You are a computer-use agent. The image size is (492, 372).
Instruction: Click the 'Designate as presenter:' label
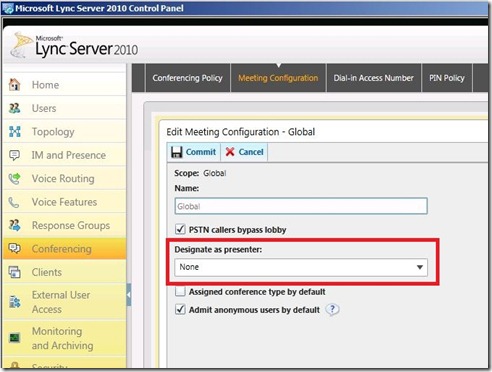click(218, 250)
